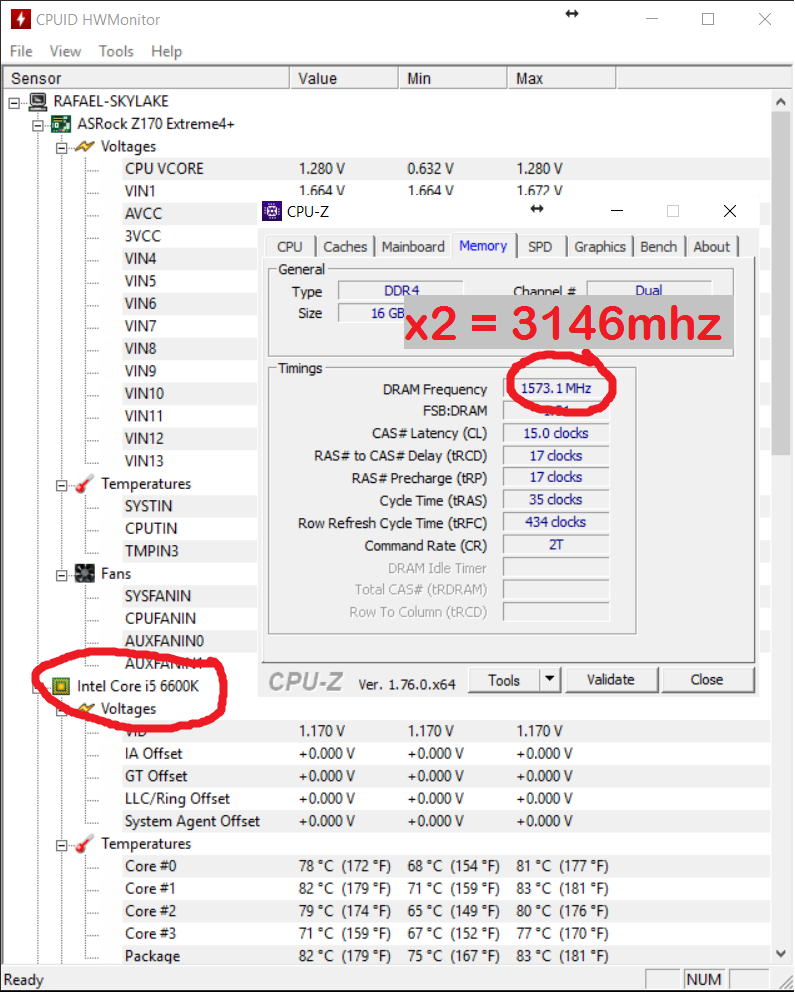
Task: Click the Intel Core i5 CPU chip icon
Action: [61, 686]
